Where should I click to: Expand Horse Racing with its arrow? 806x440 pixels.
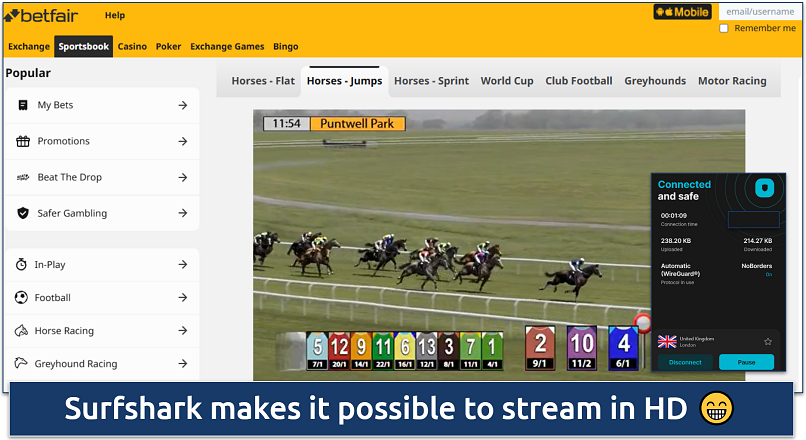182,331
